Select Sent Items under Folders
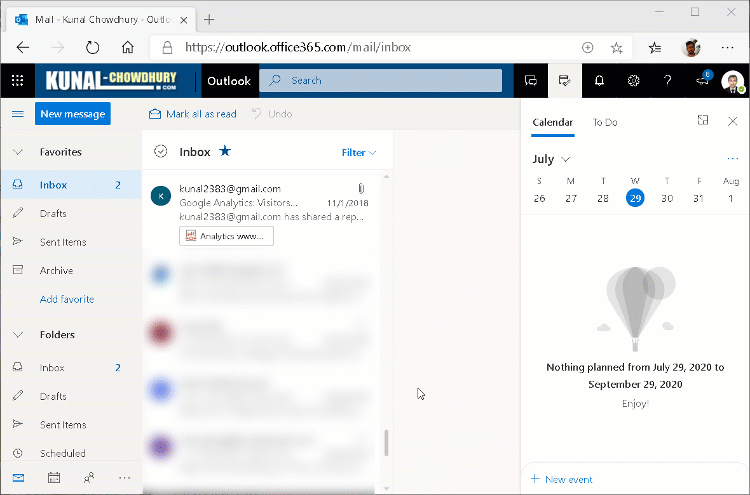 (71, 425)
